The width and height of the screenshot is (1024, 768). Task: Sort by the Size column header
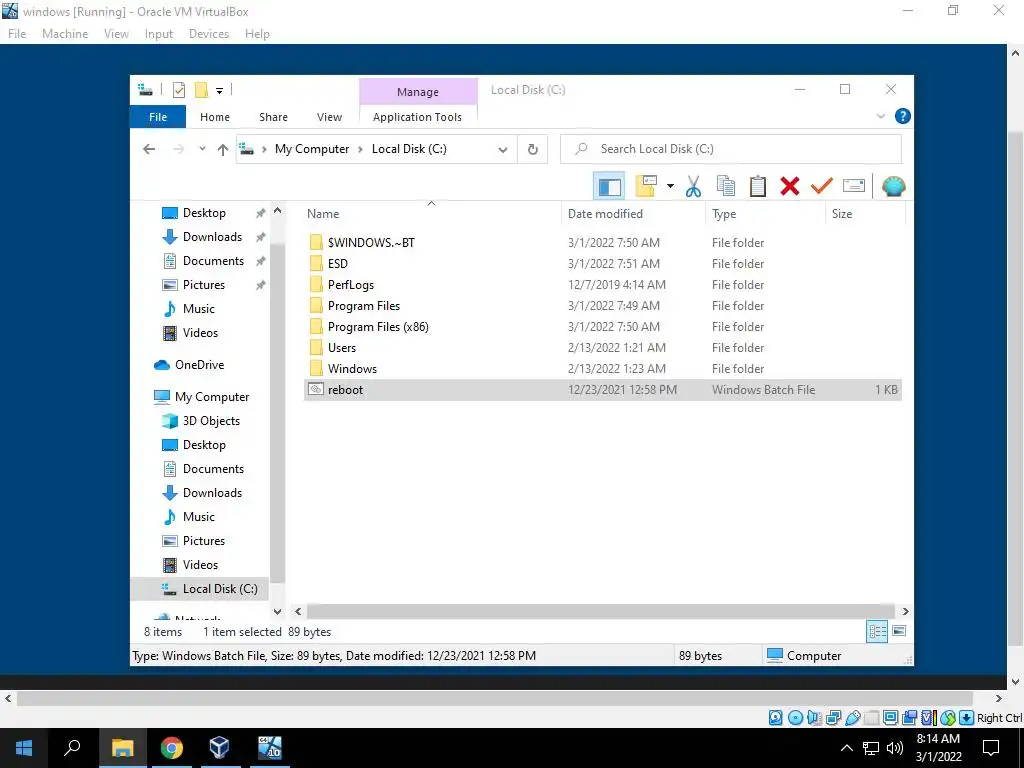(865, 214)
